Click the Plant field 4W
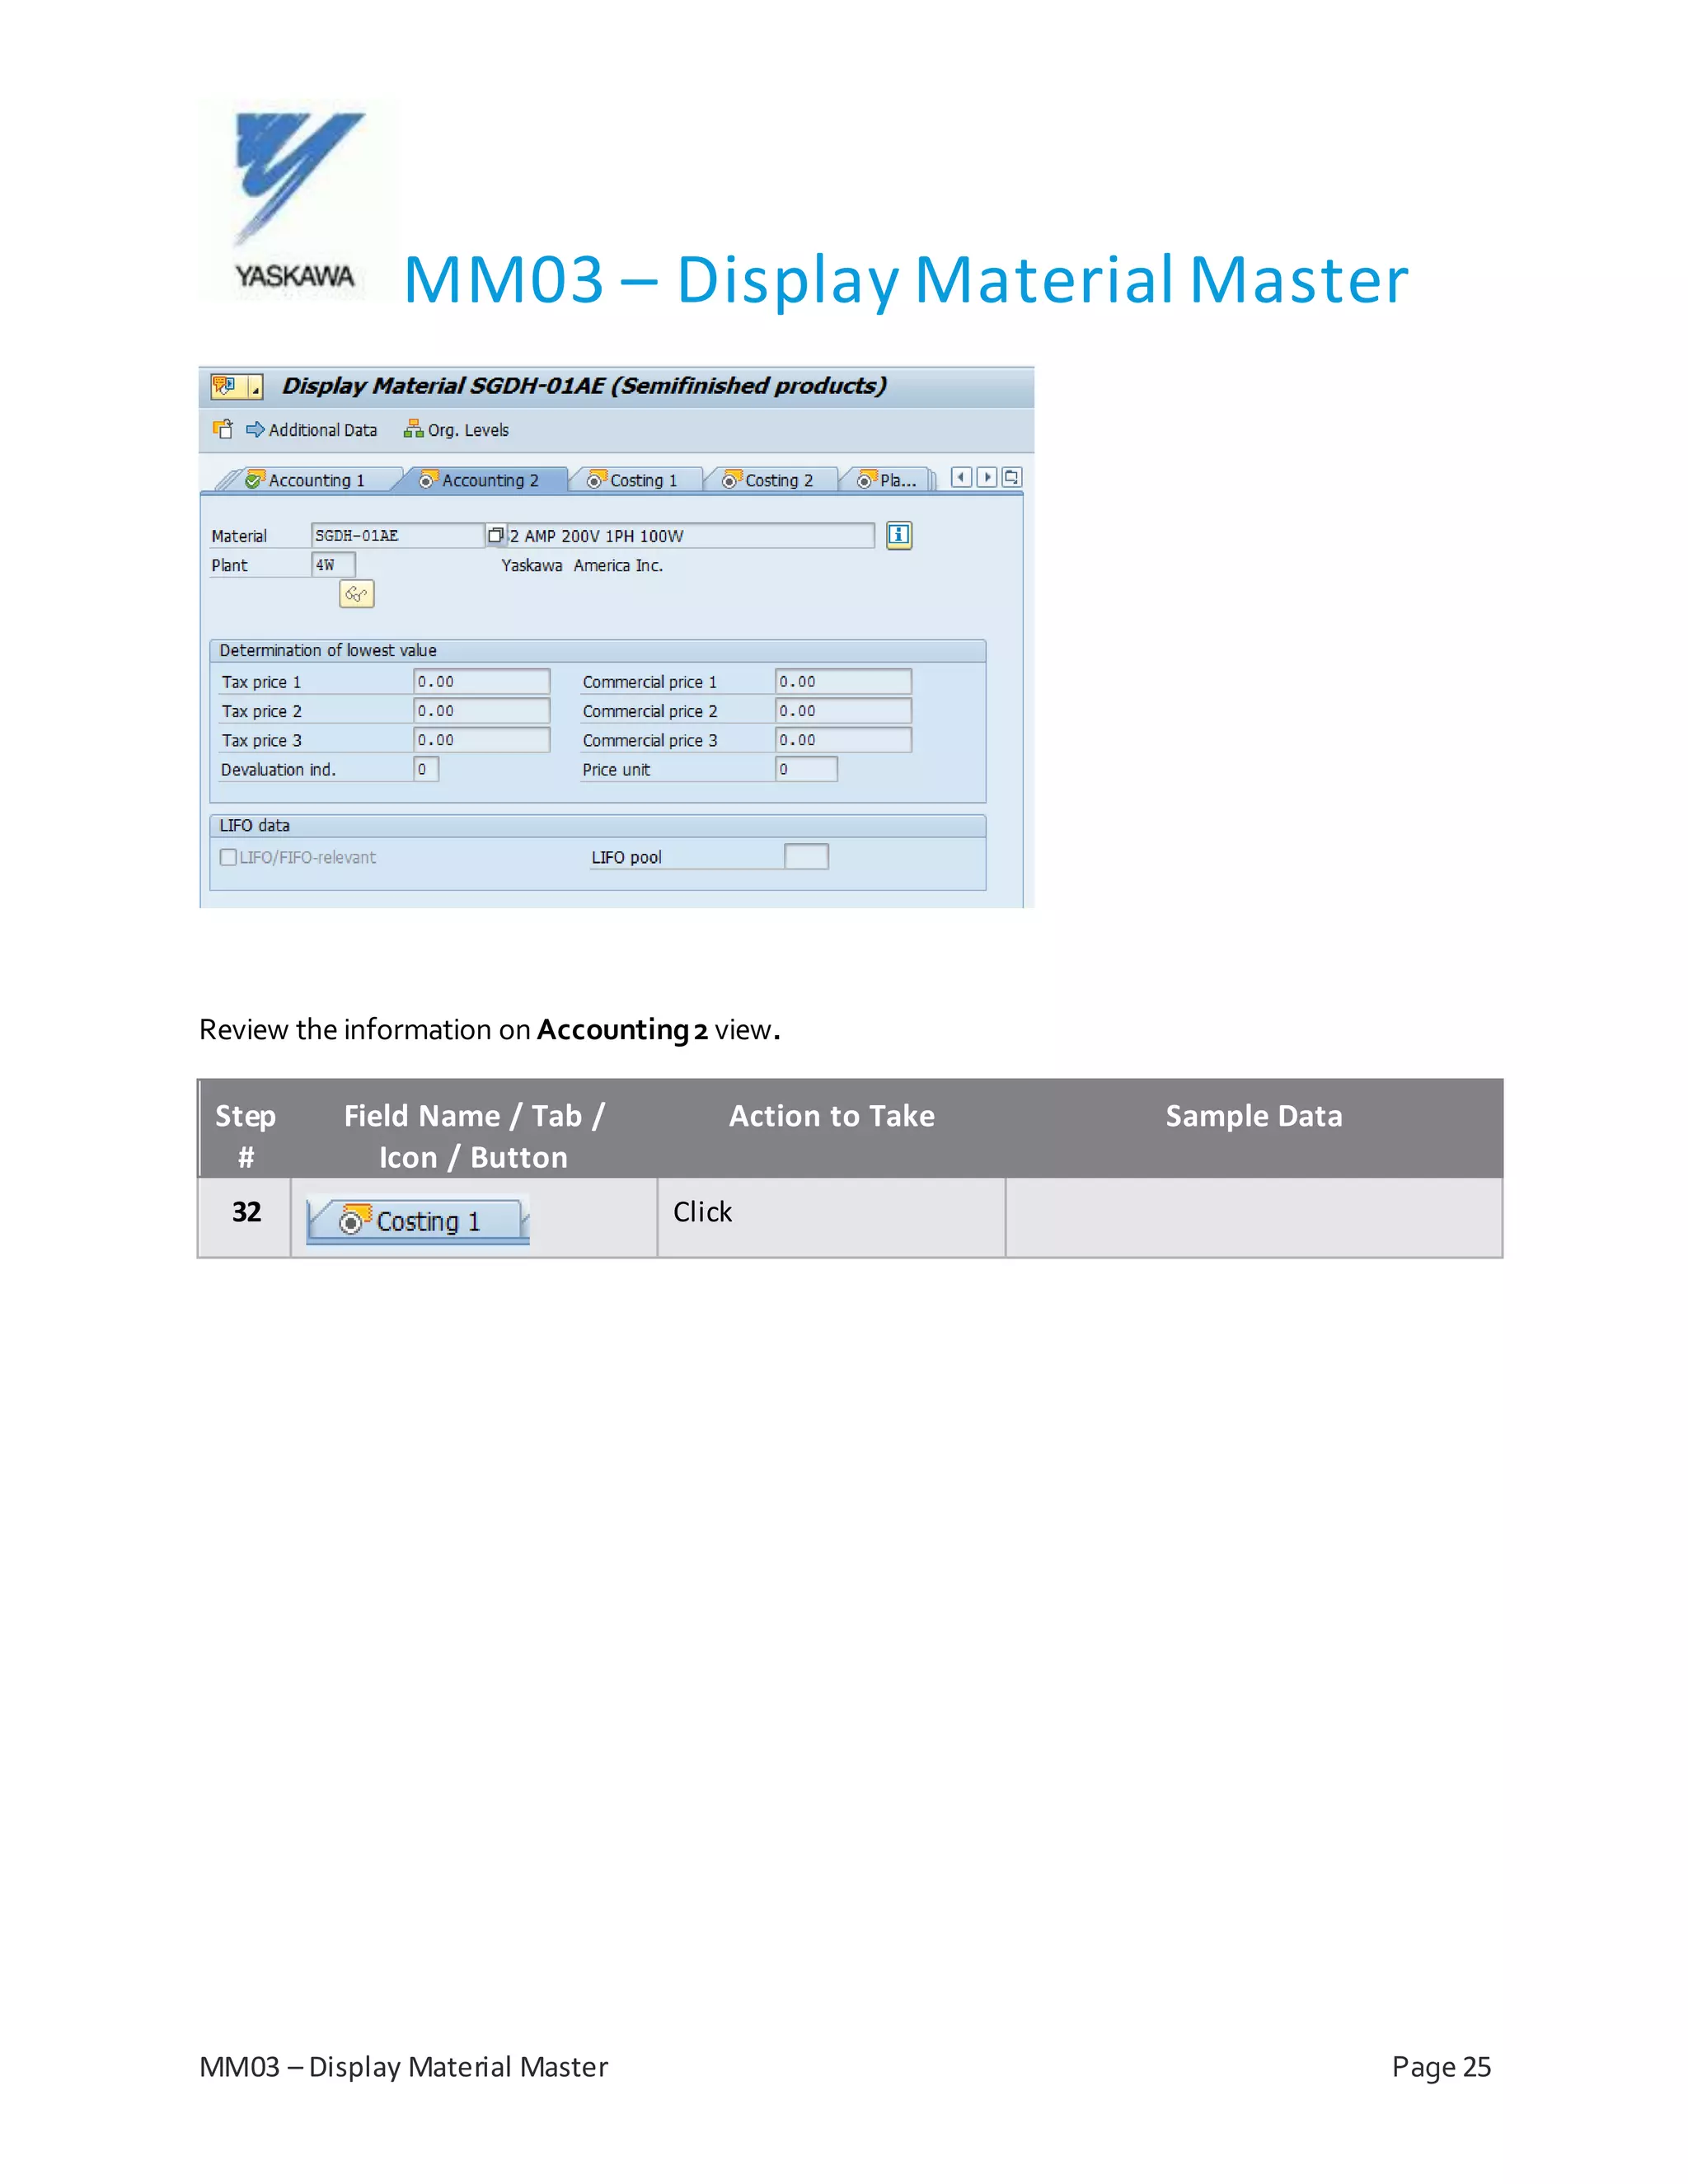 click(x=333, y=565)
